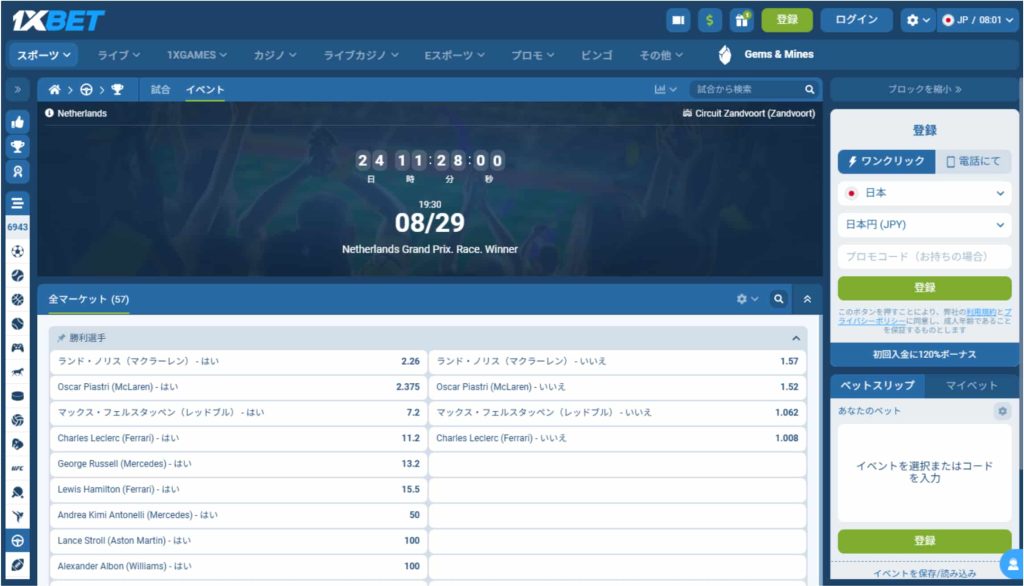Viewport: 1024px width, 586px height.
Task: Switch to the ベットスリップ tab
Action: click(x=878, y=385)
